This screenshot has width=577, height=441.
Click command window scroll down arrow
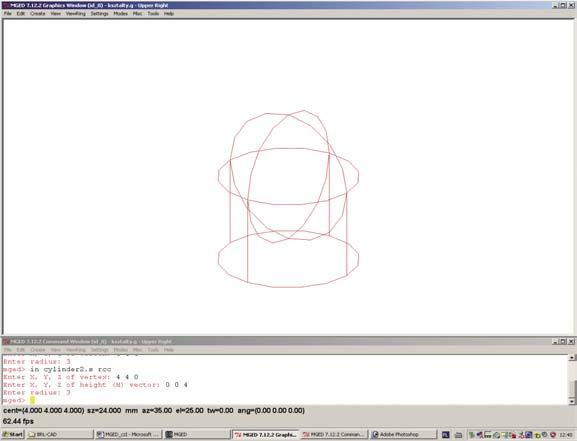(x=572, y=401)
